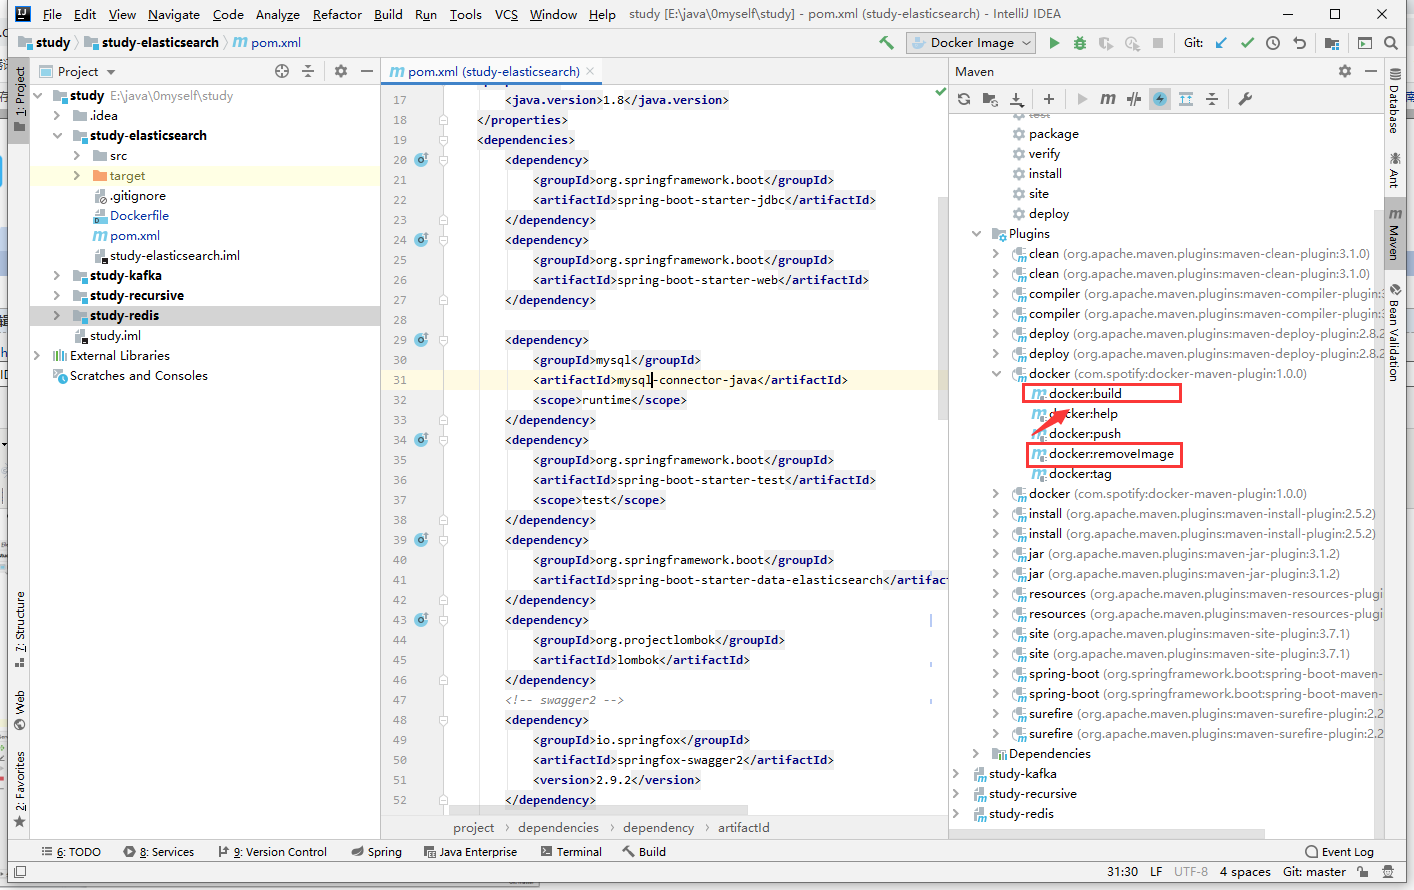Viewport: 1414px width, 890px height.
Task: Click the Git: master branch widget
Action: coord(1314,872)
